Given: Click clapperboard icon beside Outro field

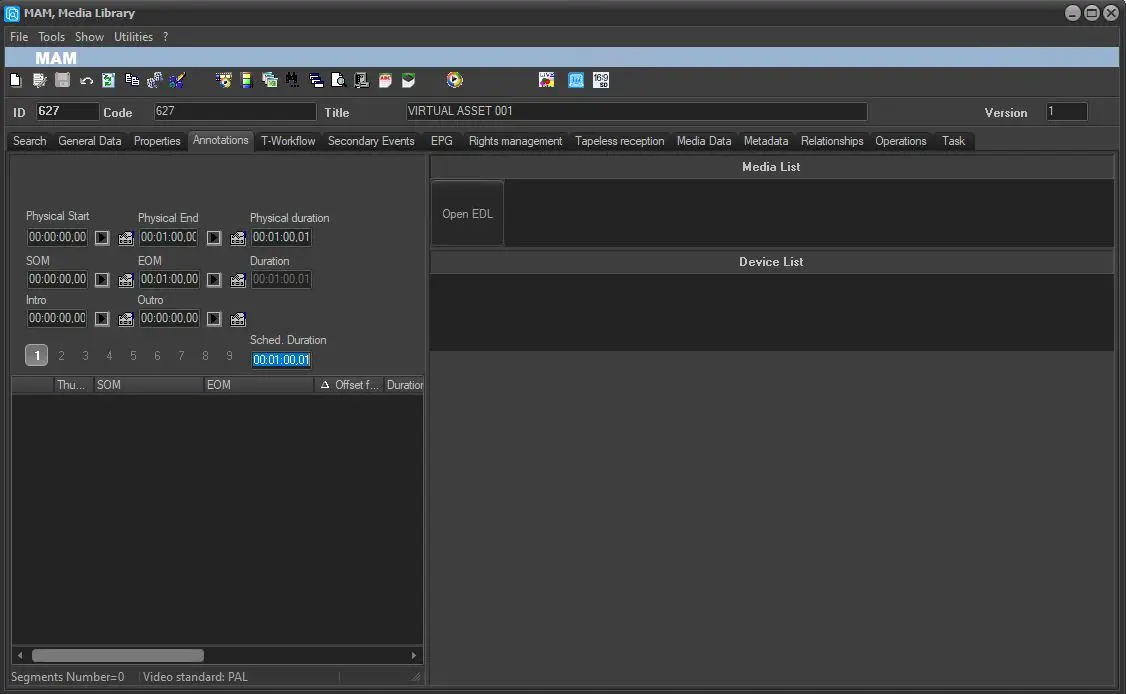Looking at the screenshot, I should [238, 320].
